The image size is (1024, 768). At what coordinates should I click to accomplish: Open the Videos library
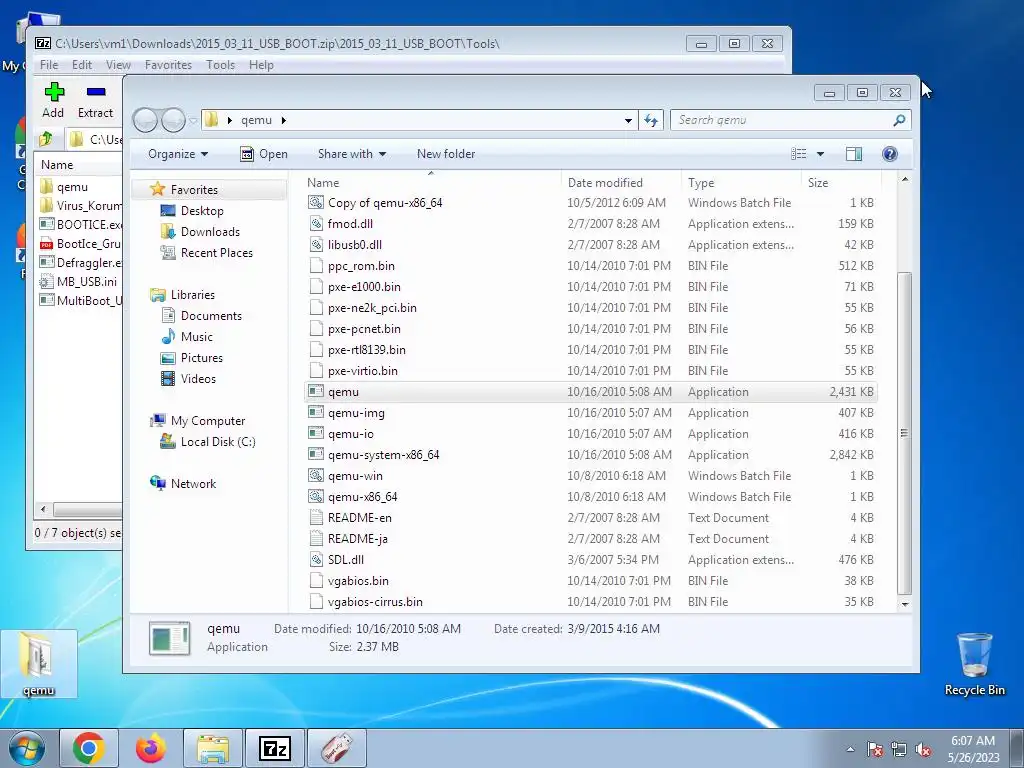pyautogui.click(x=198, y=379)
